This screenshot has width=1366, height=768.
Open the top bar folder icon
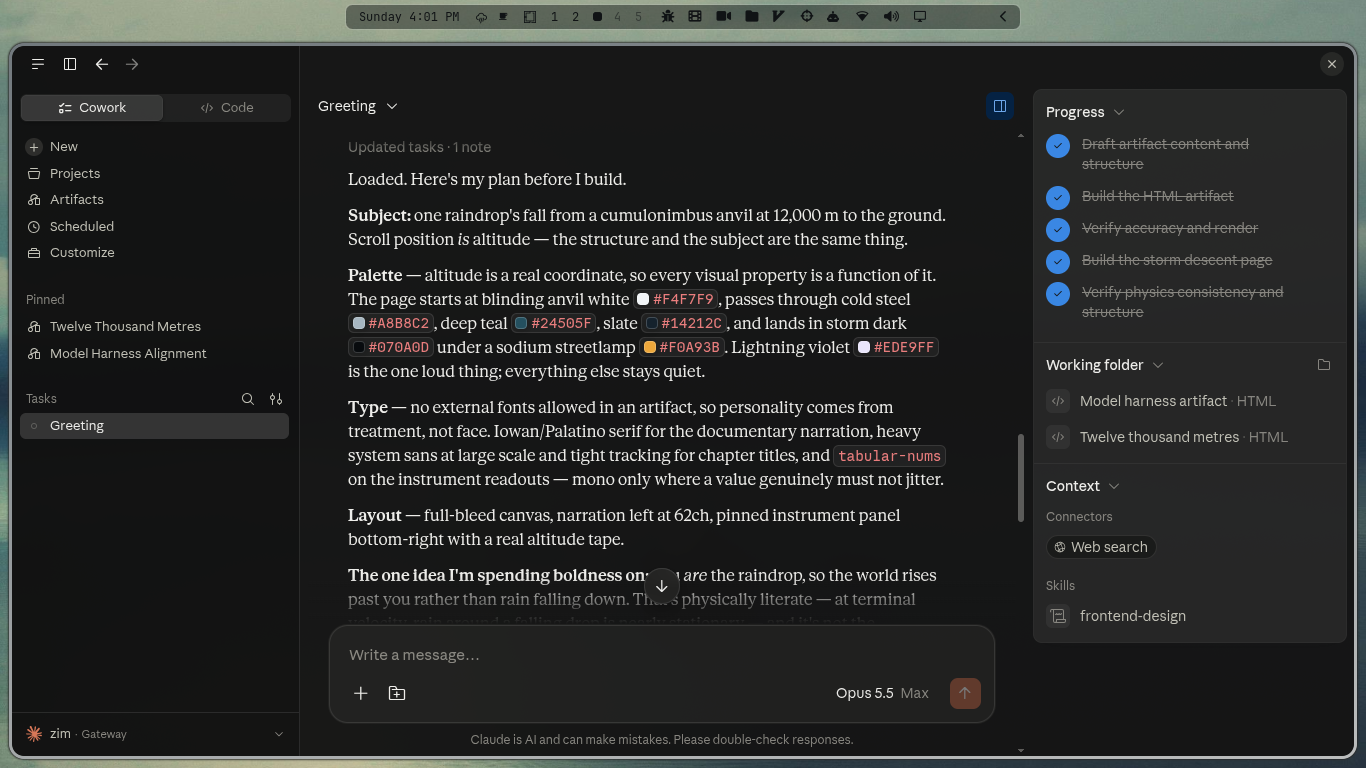tap(751, 17)
